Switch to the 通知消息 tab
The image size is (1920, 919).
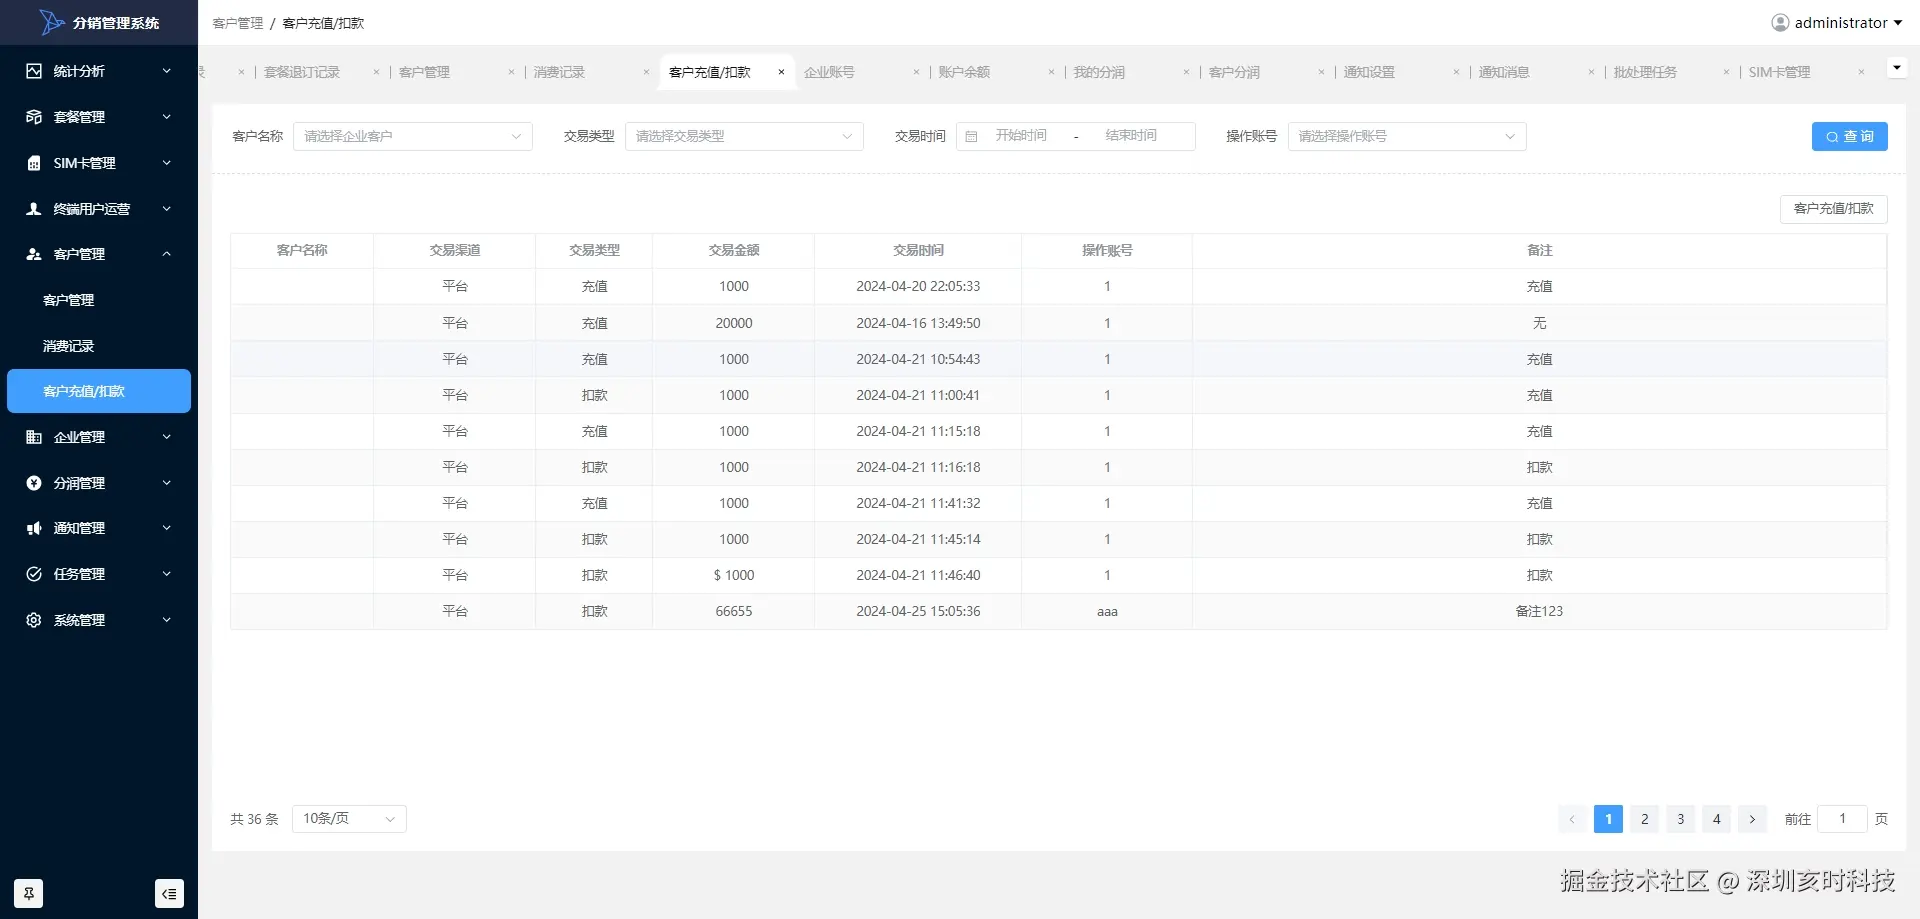click(1504, 72)
